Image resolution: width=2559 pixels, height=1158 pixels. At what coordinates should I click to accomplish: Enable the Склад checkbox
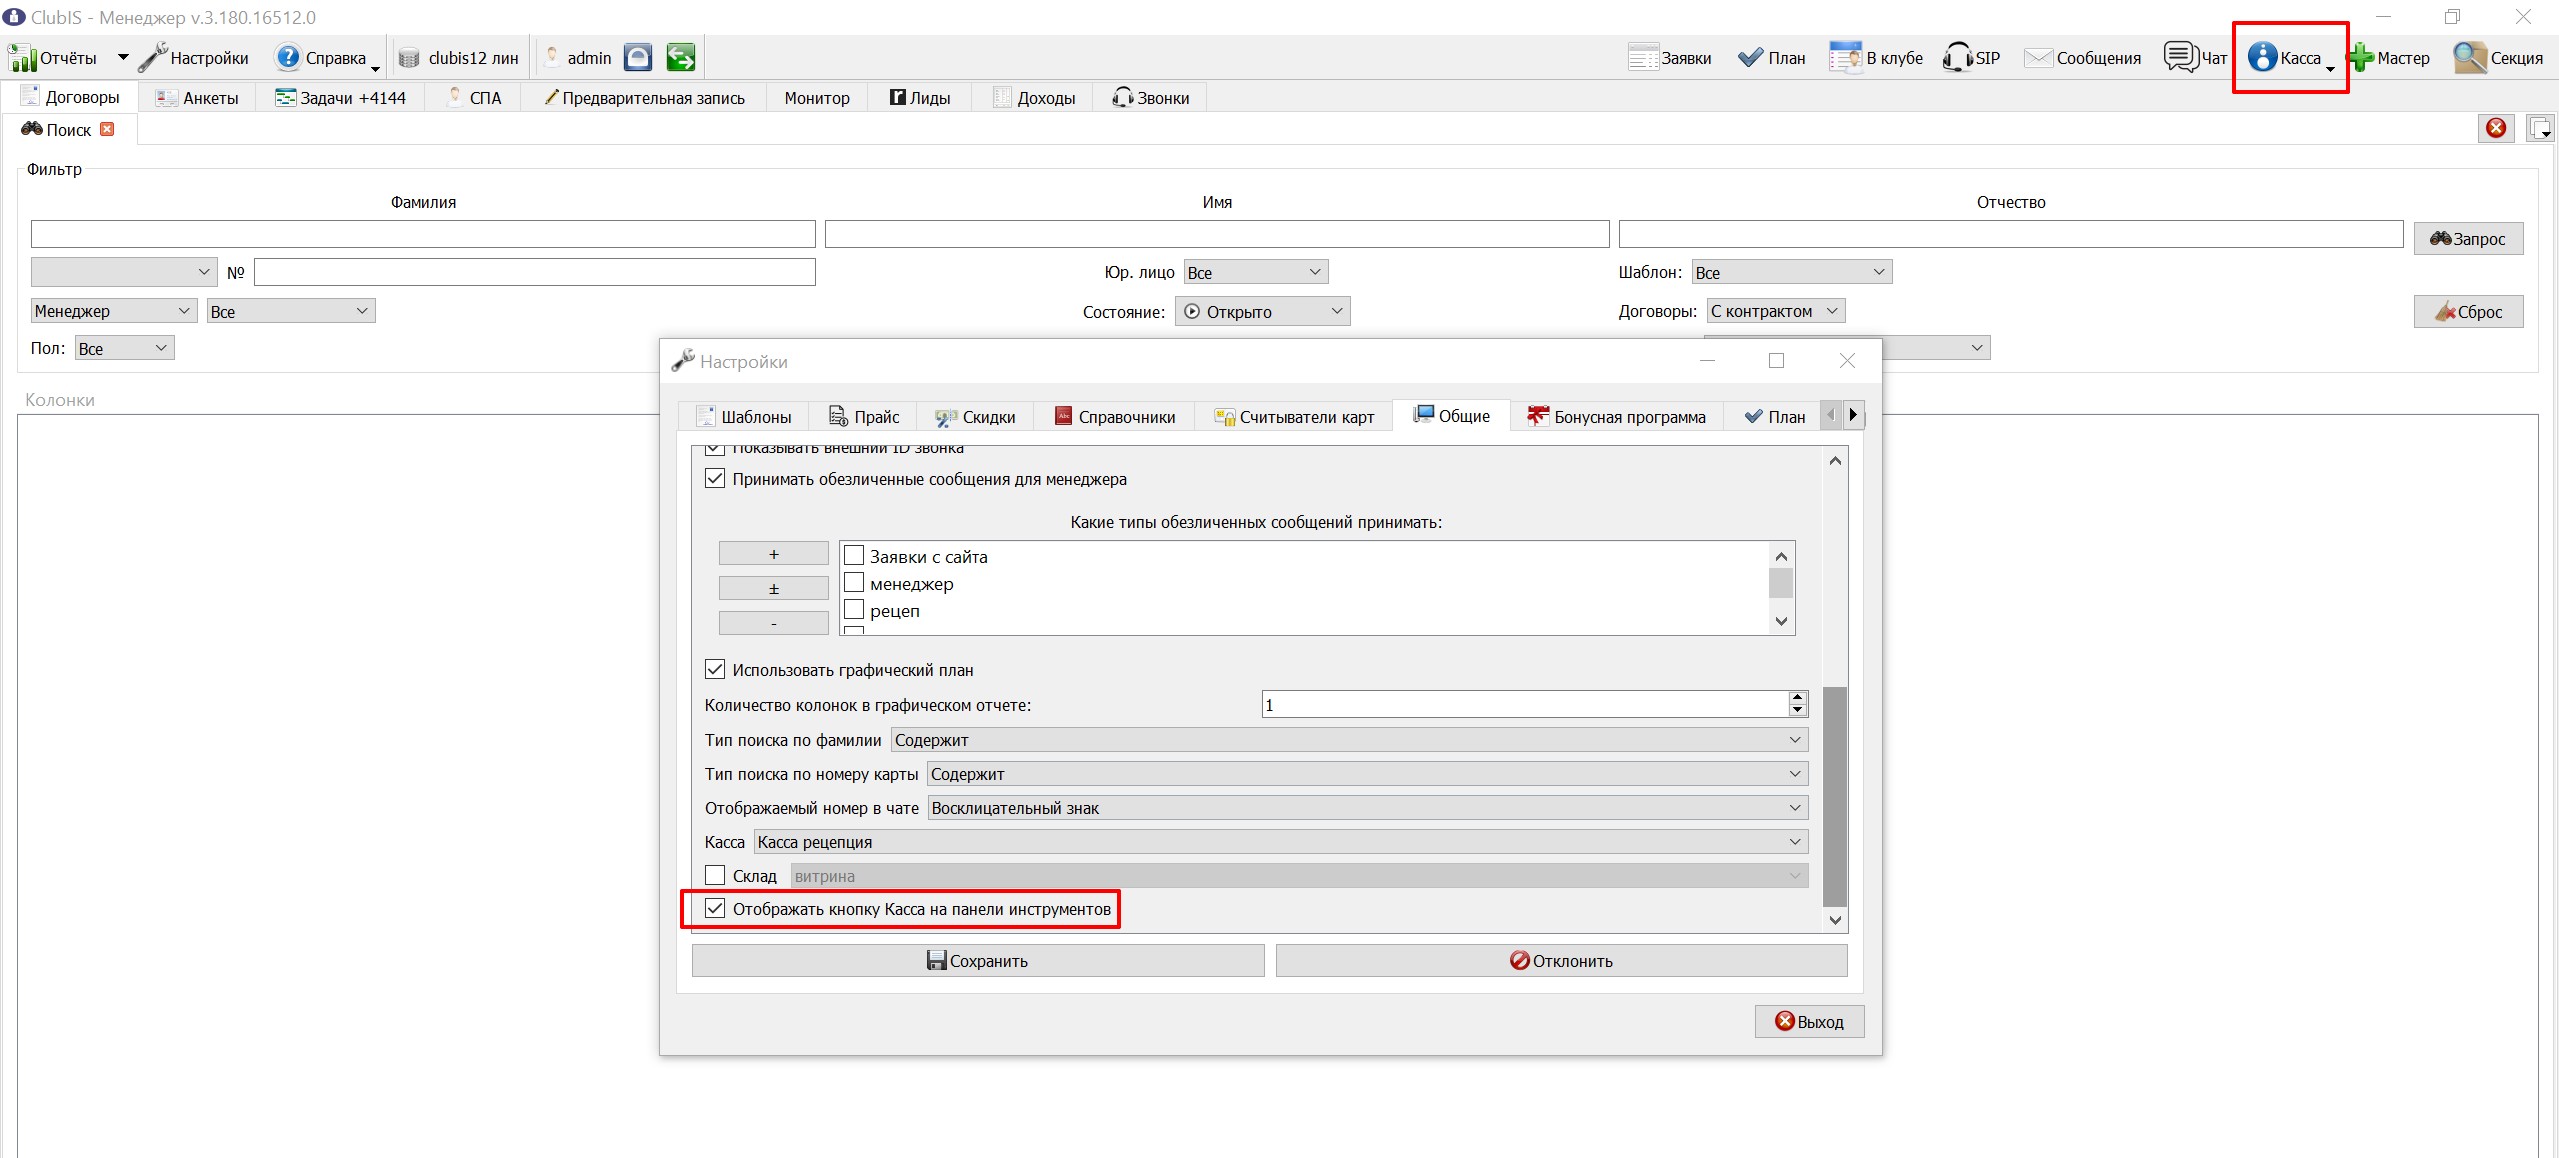coord(715,876)
